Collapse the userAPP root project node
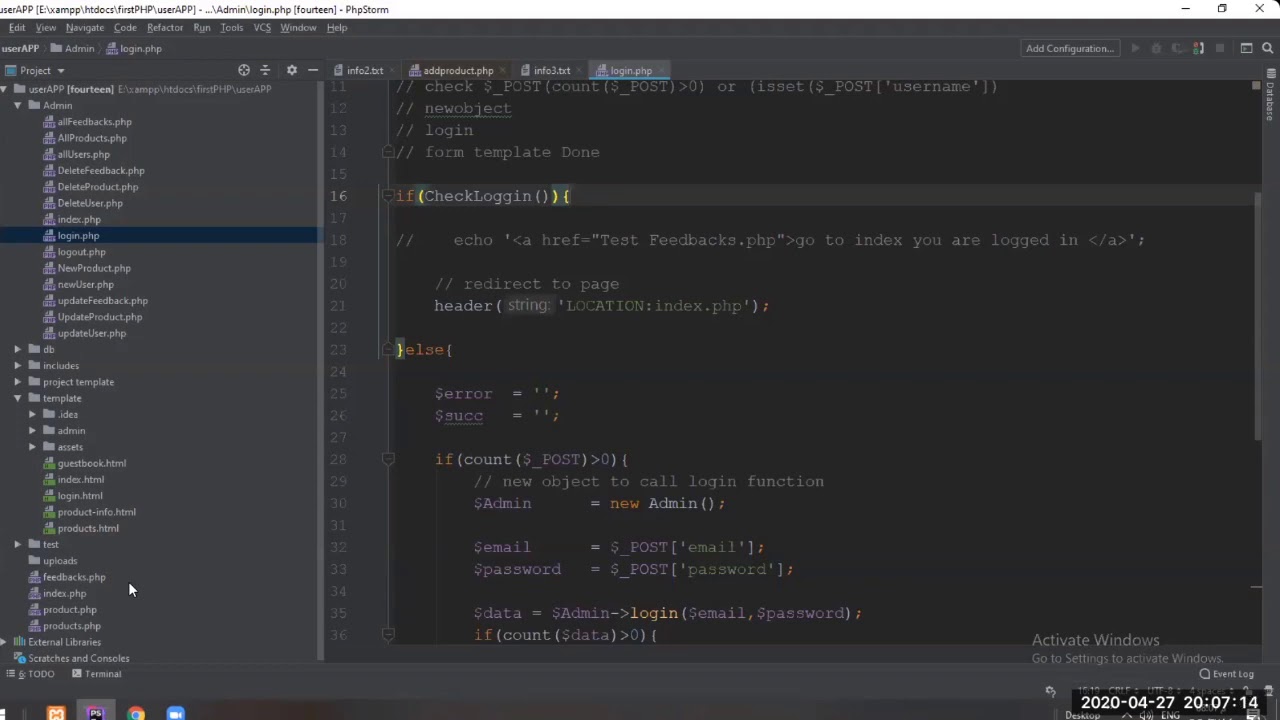The image size is (1280, 720). (x=4, y=90)
